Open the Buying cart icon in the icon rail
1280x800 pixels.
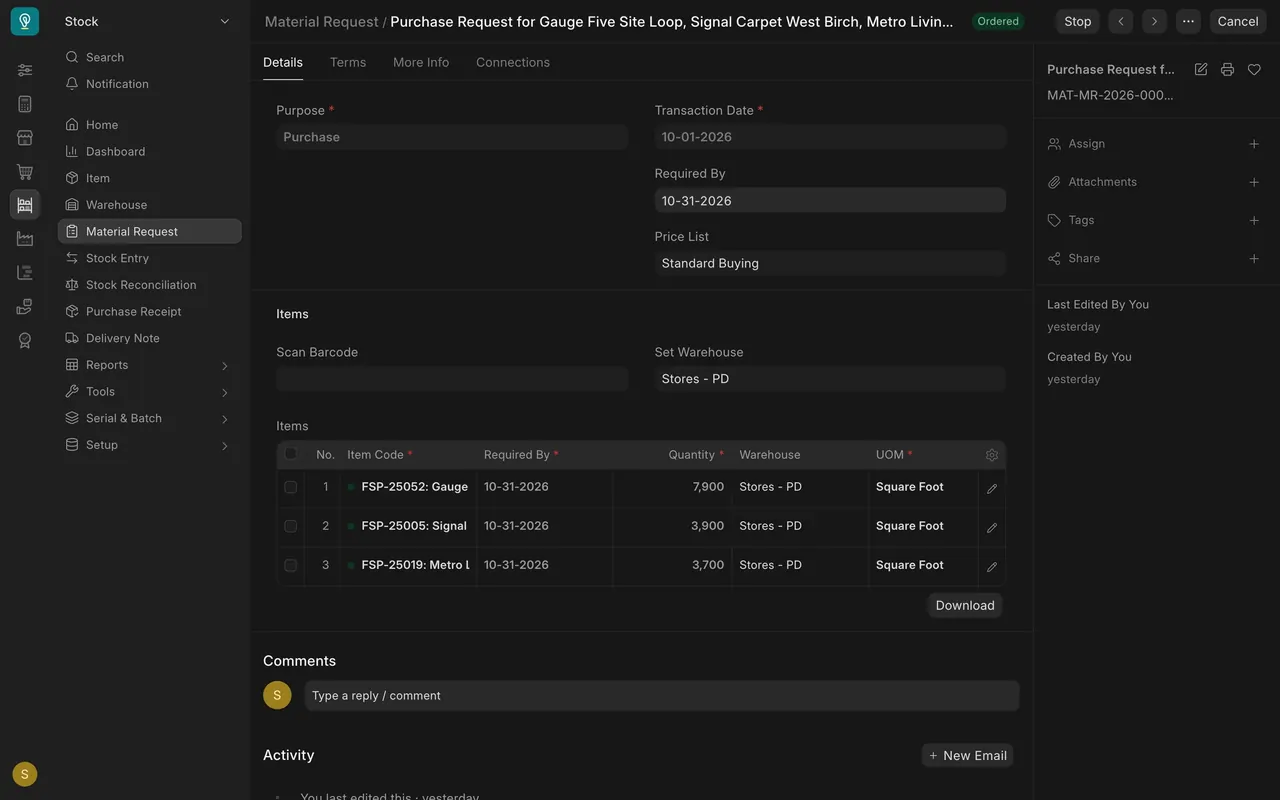(25, 172)
